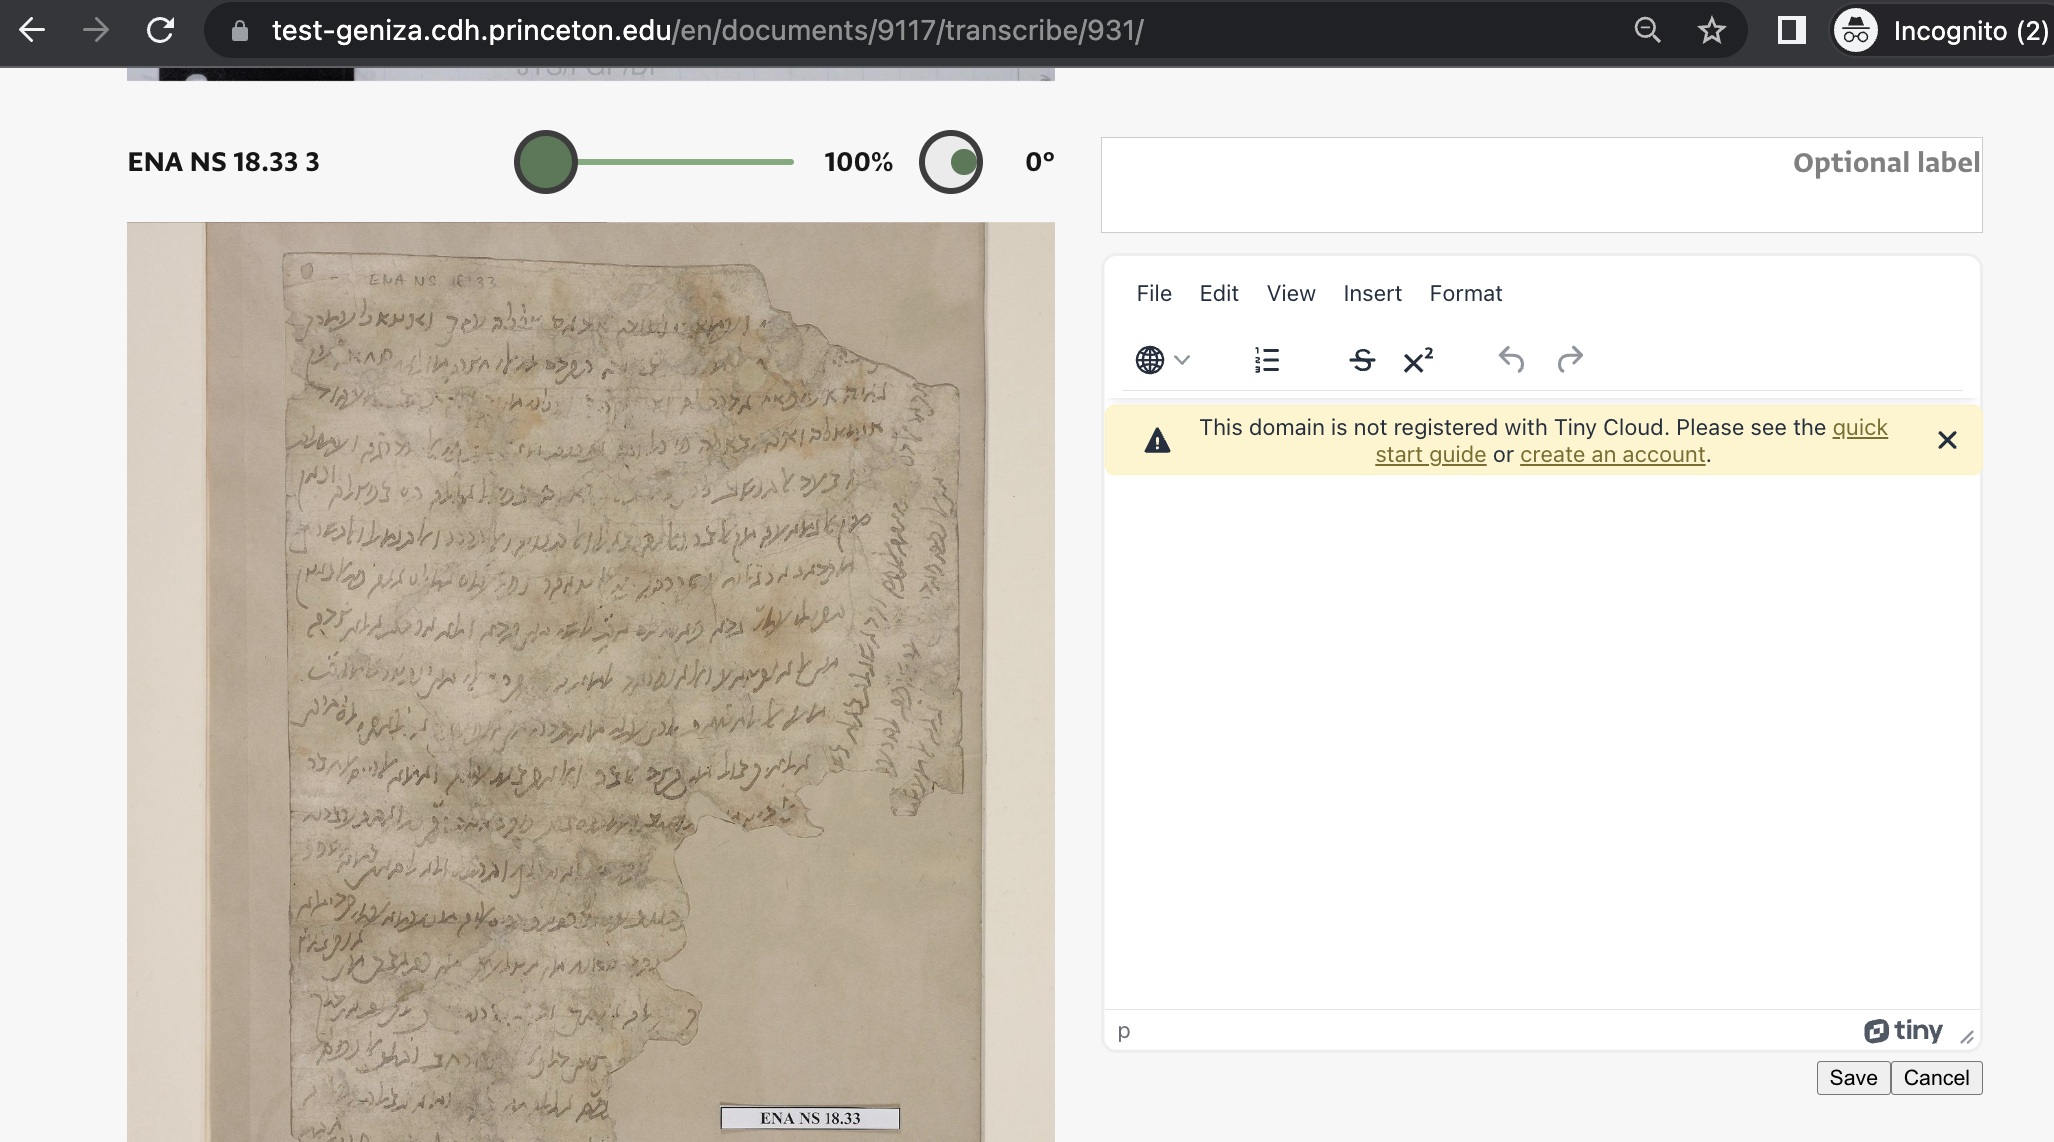Open the File menu in the editor
Image resolution: width=2054 pixels, height=1142 pixels.
(1154, 293)
